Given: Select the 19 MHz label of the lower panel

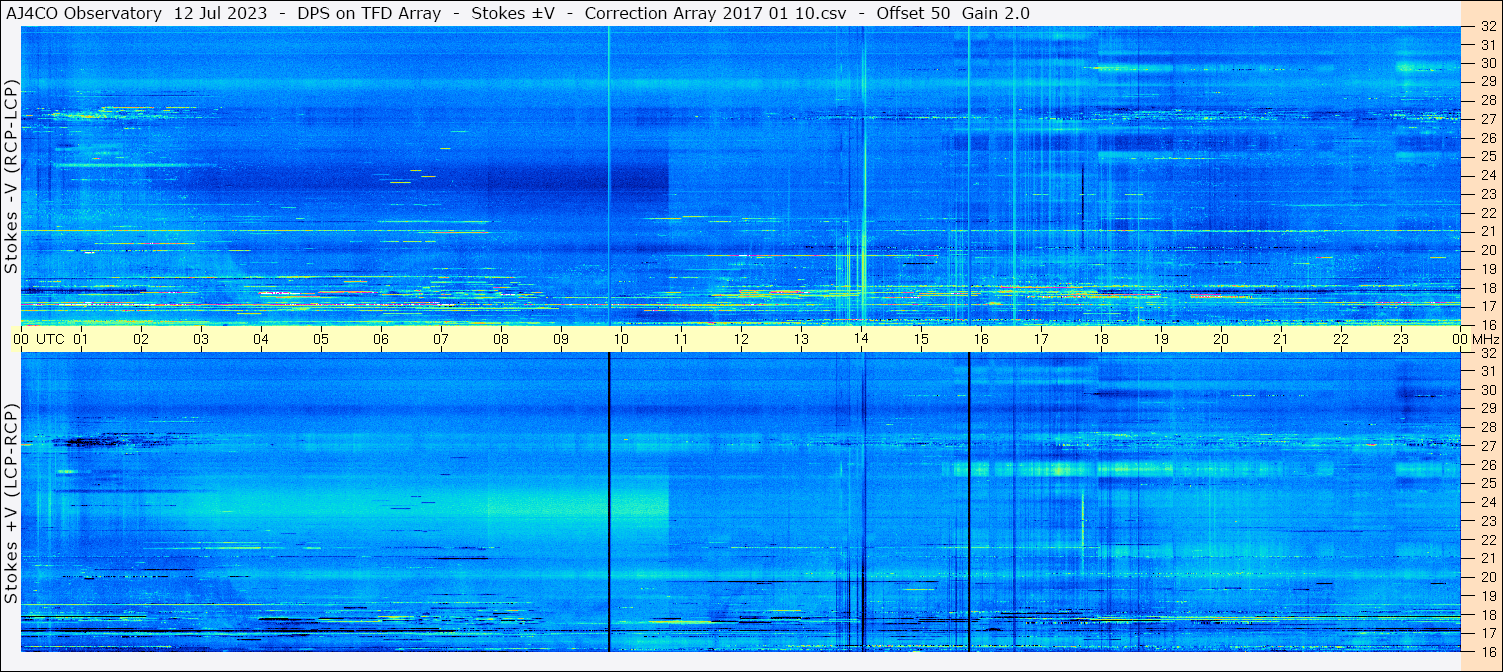Looking at the screenshot, I should tap(1488, 596).
